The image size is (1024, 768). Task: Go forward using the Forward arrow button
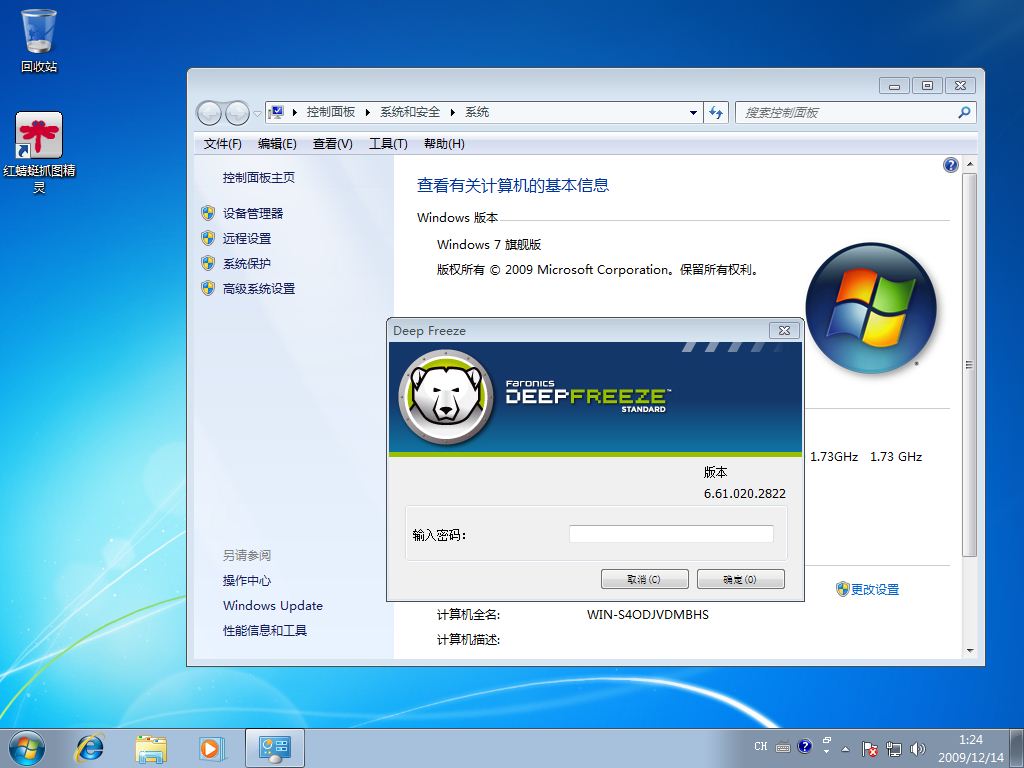click(237, 113)
